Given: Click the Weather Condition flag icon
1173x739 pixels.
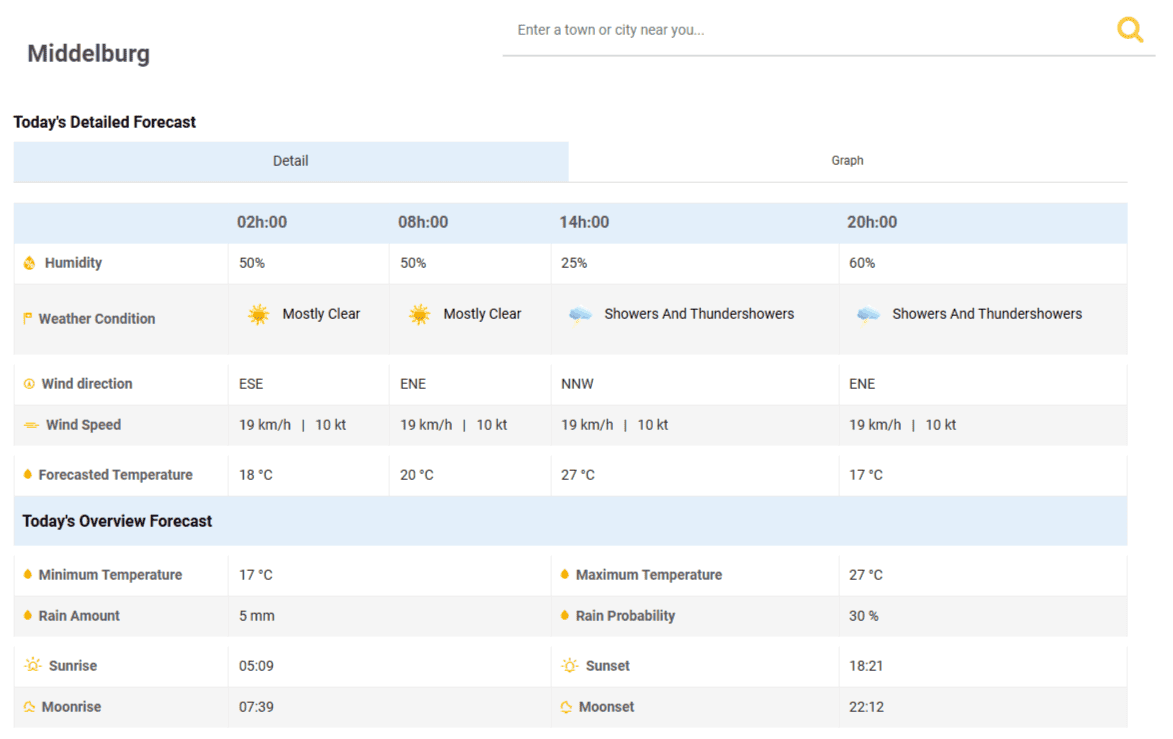Looking at the screenshot, I should 28,319.
